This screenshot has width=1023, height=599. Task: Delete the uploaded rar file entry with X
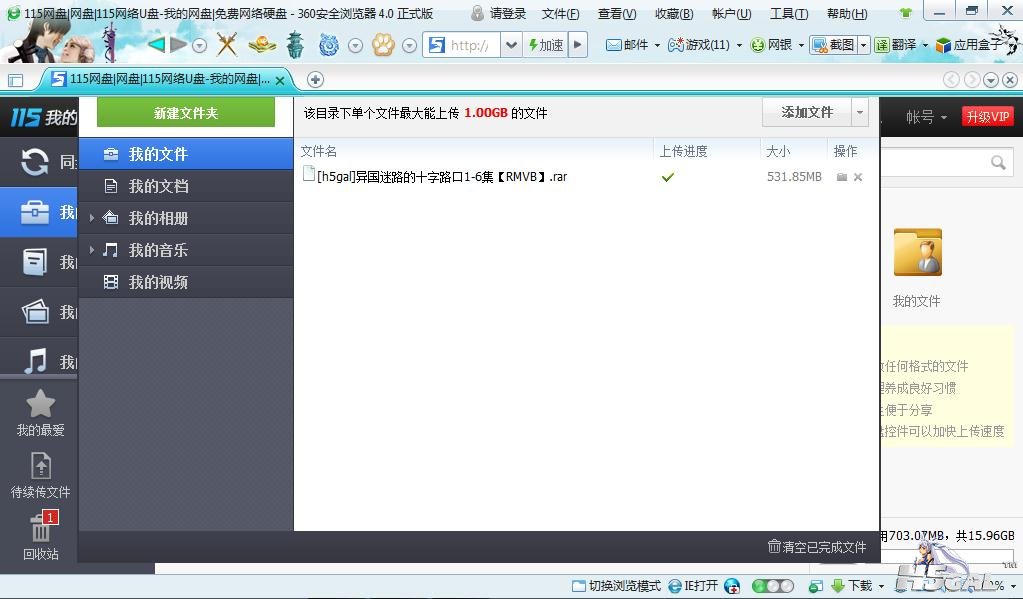pyautogui.click(x=858, y=177)
